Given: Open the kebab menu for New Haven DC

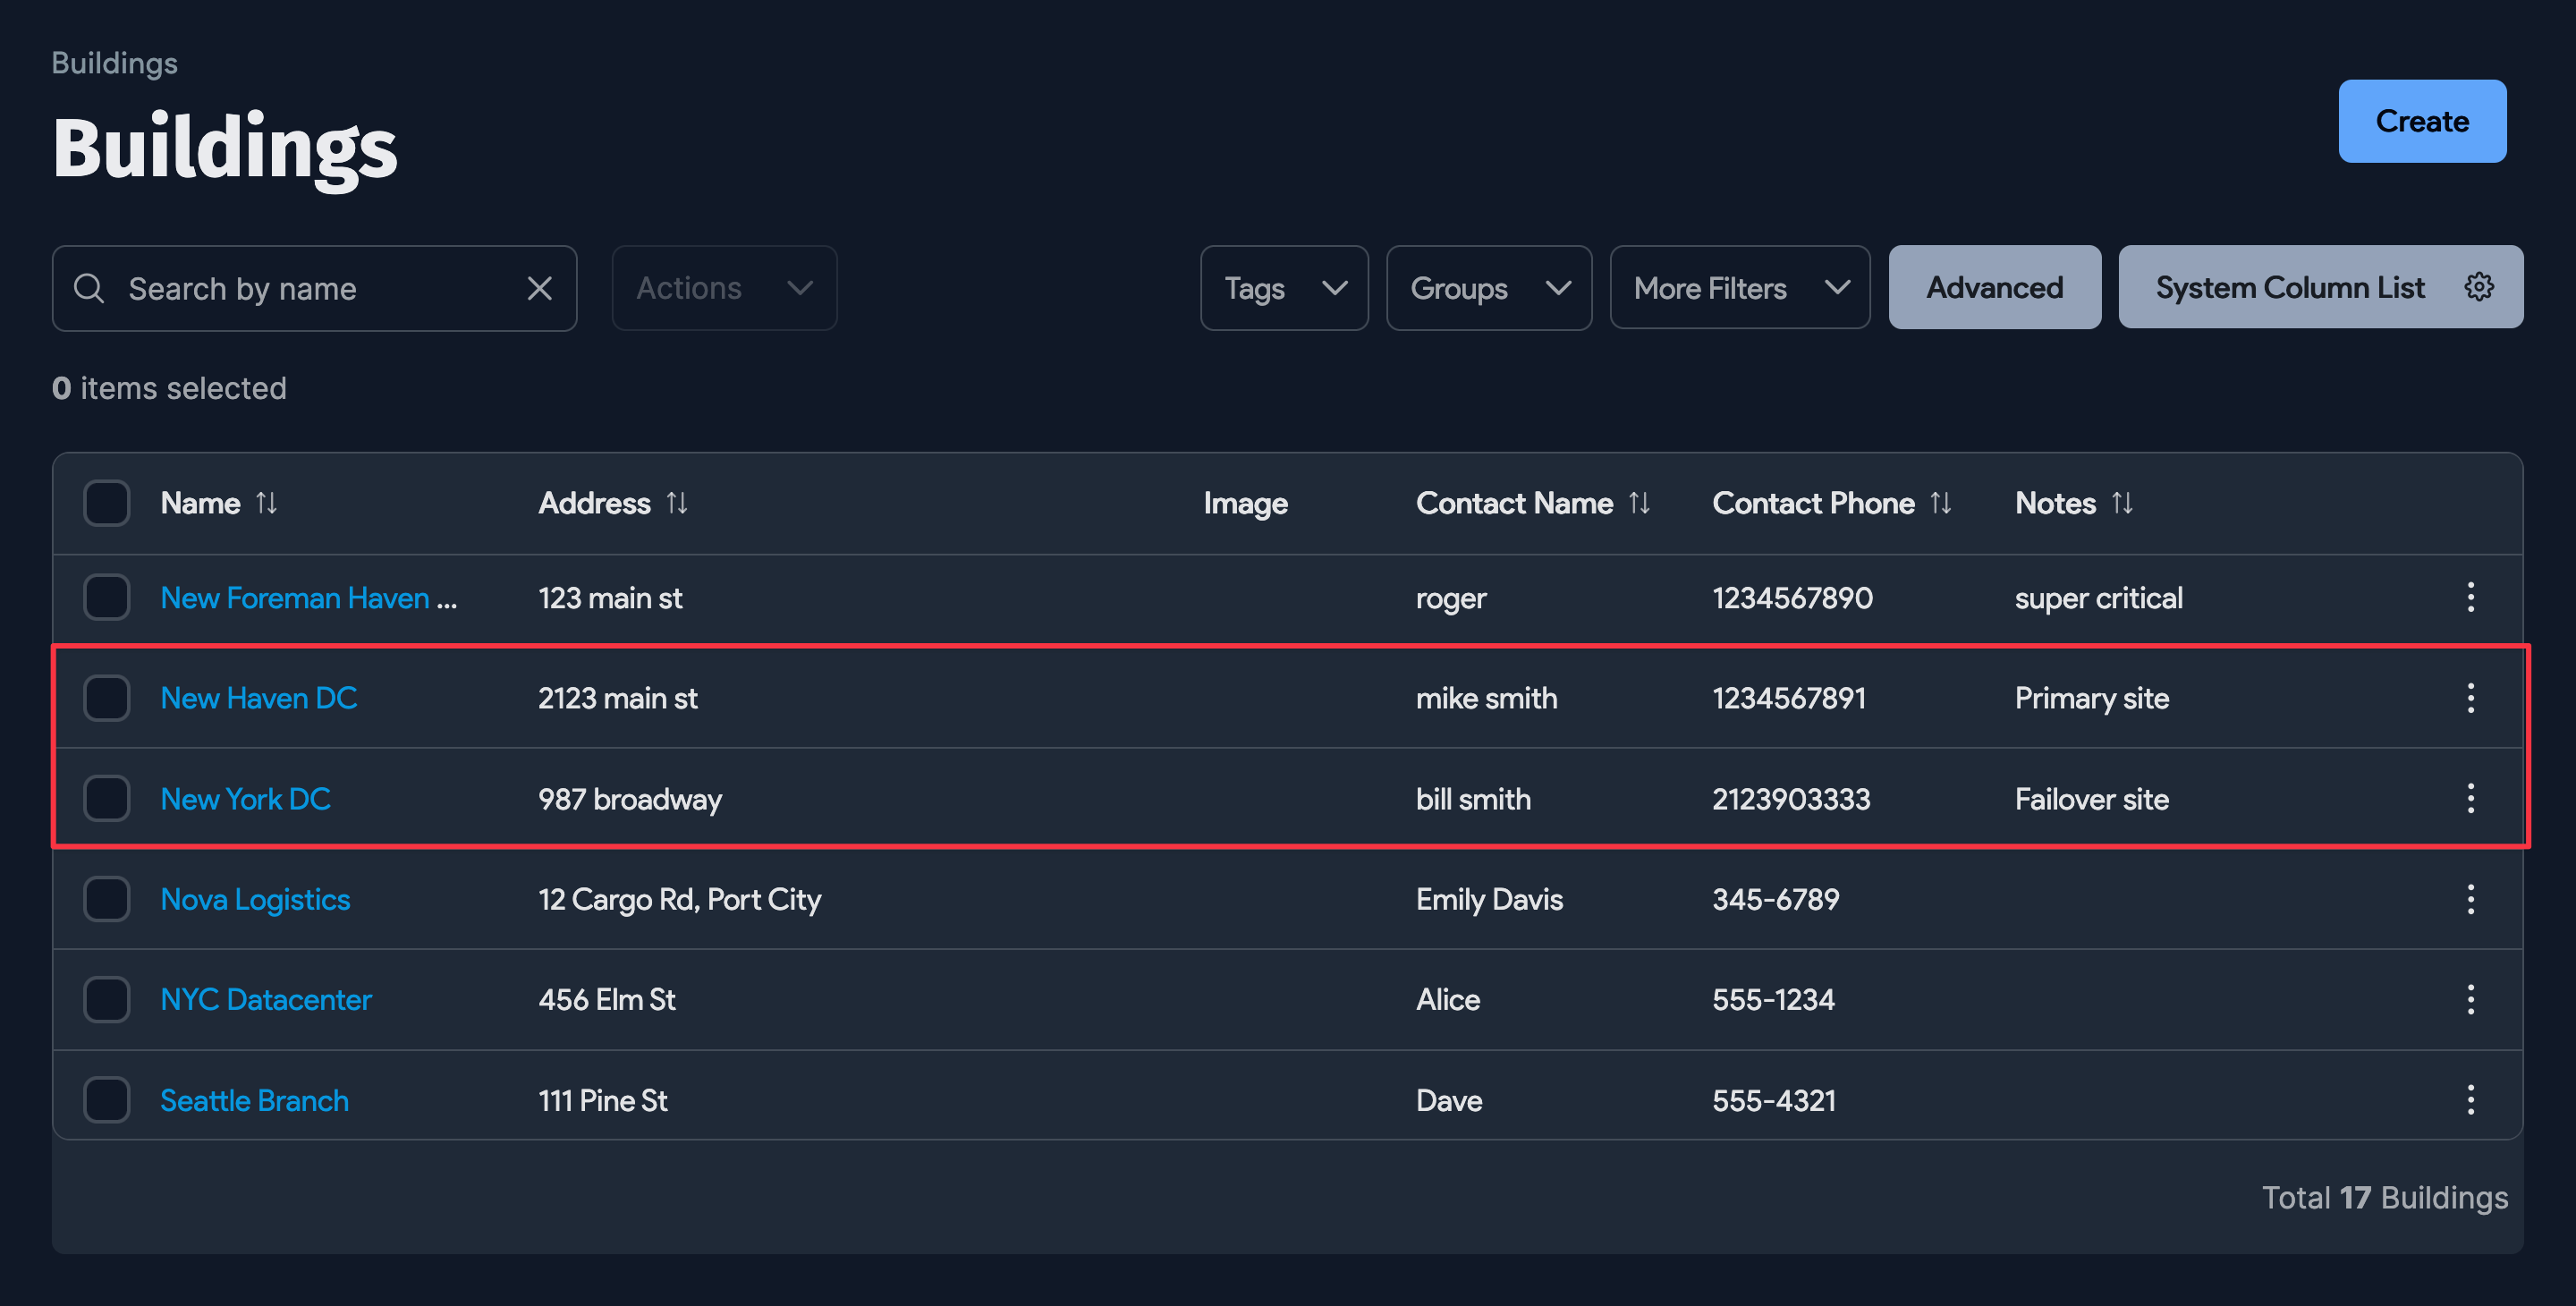Looking at the screenshot, I should [2471, 698].
